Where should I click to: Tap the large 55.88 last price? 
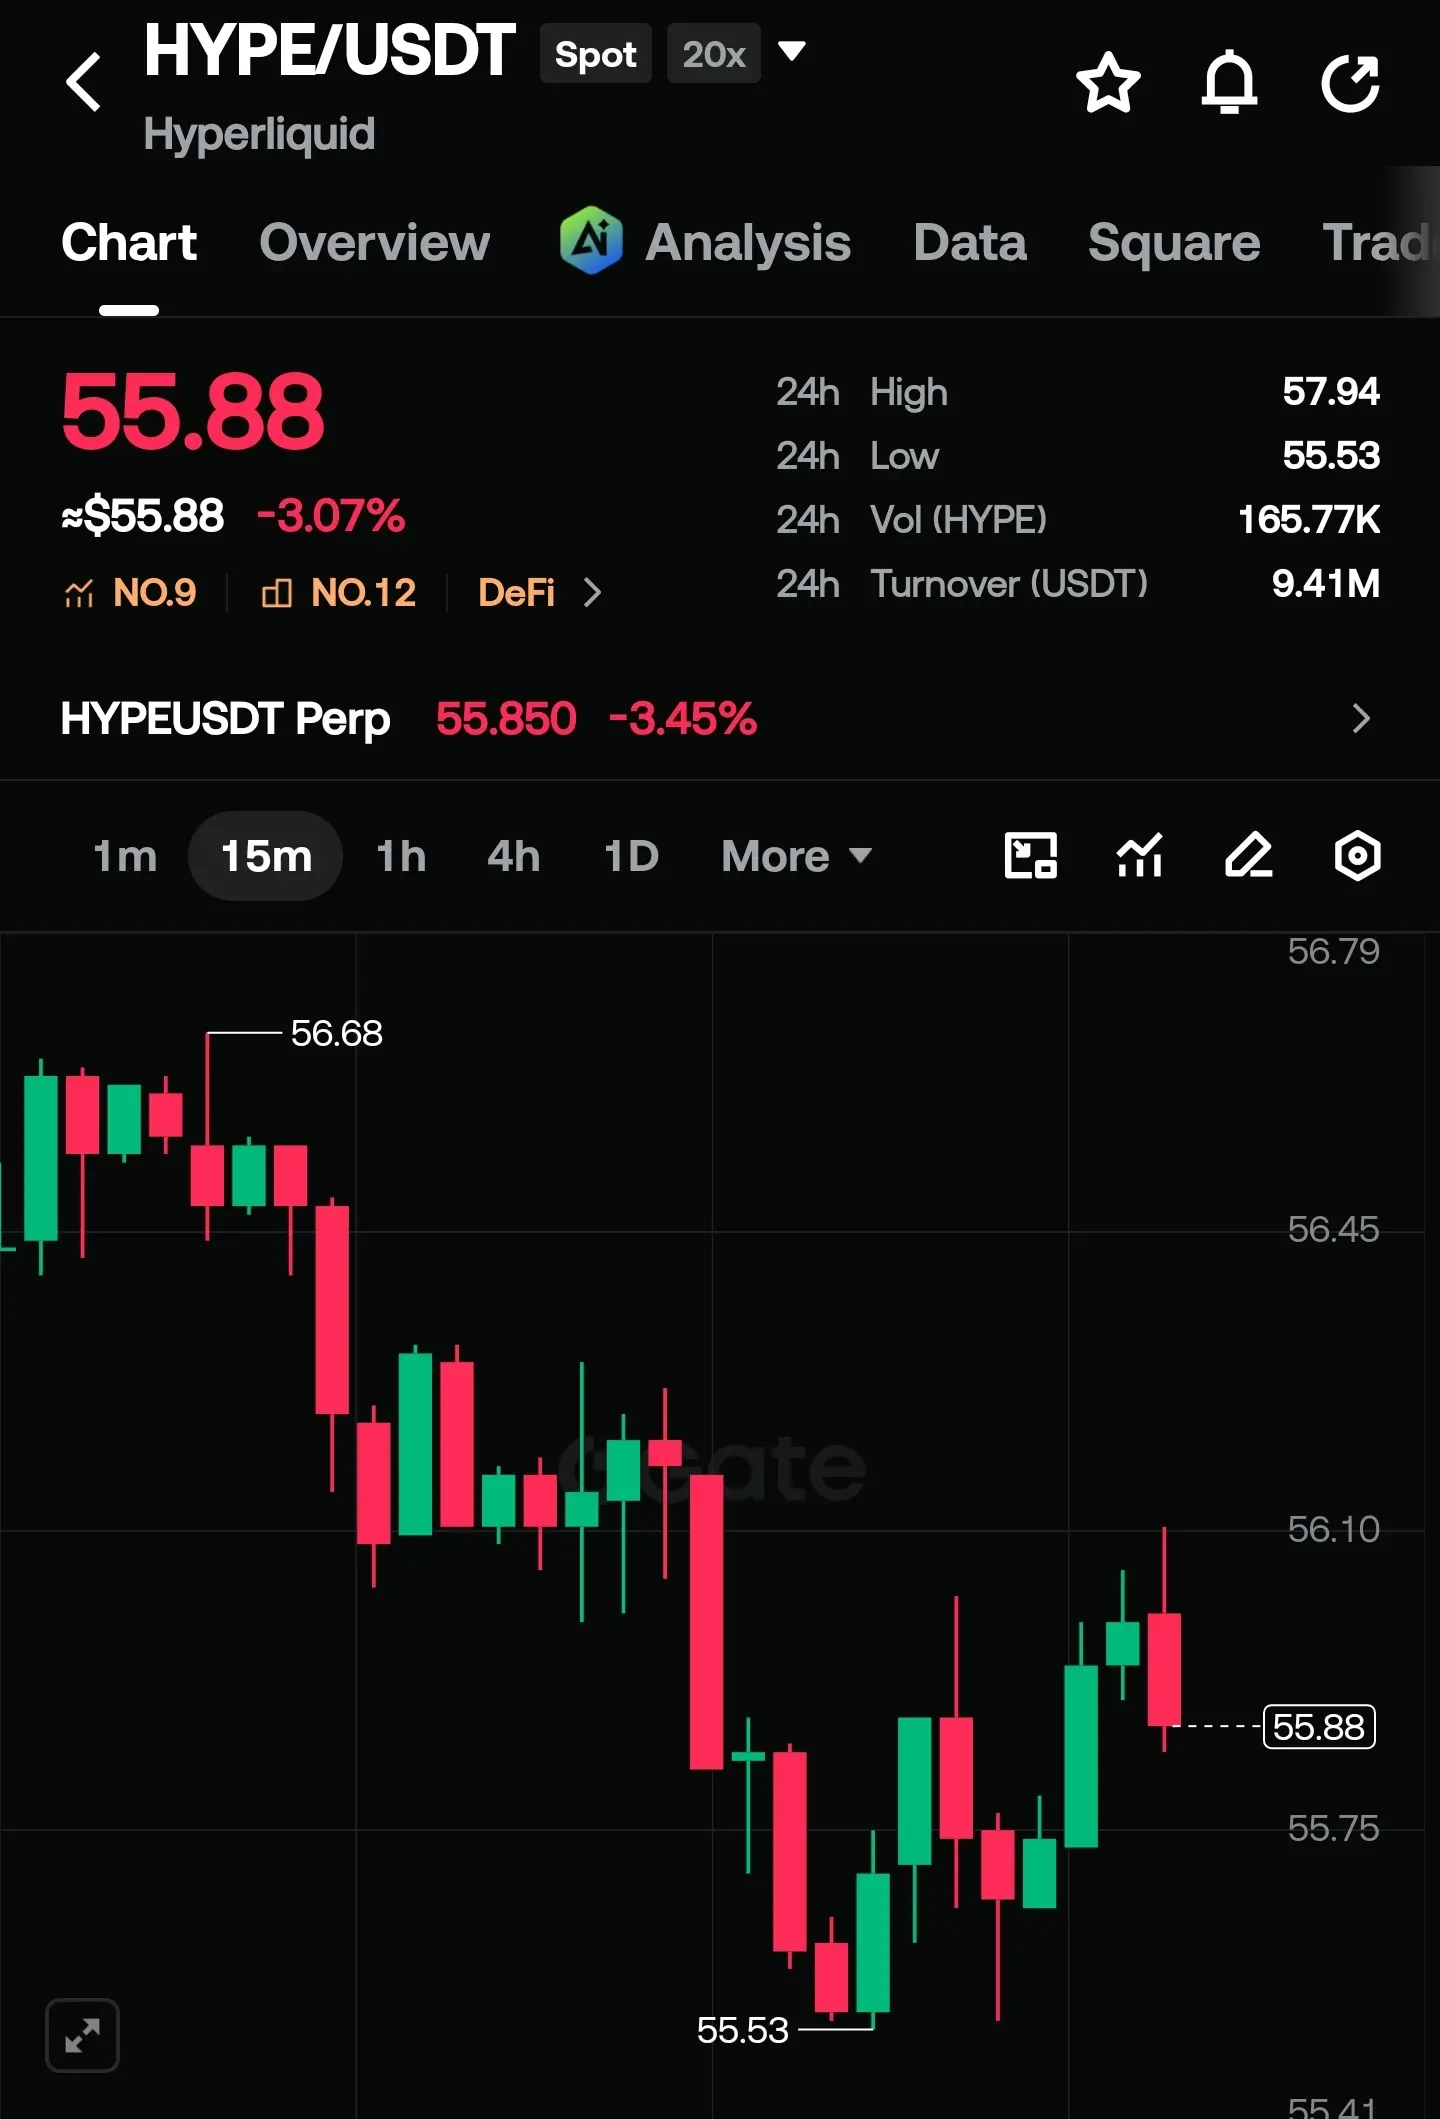point(193,411)
